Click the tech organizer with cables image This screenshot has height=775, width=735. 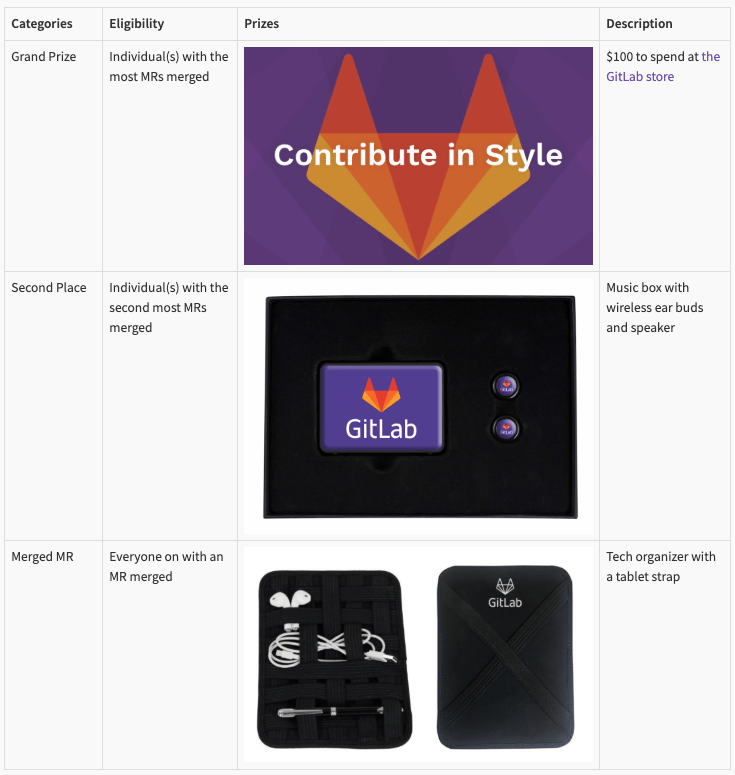(334, 659)
